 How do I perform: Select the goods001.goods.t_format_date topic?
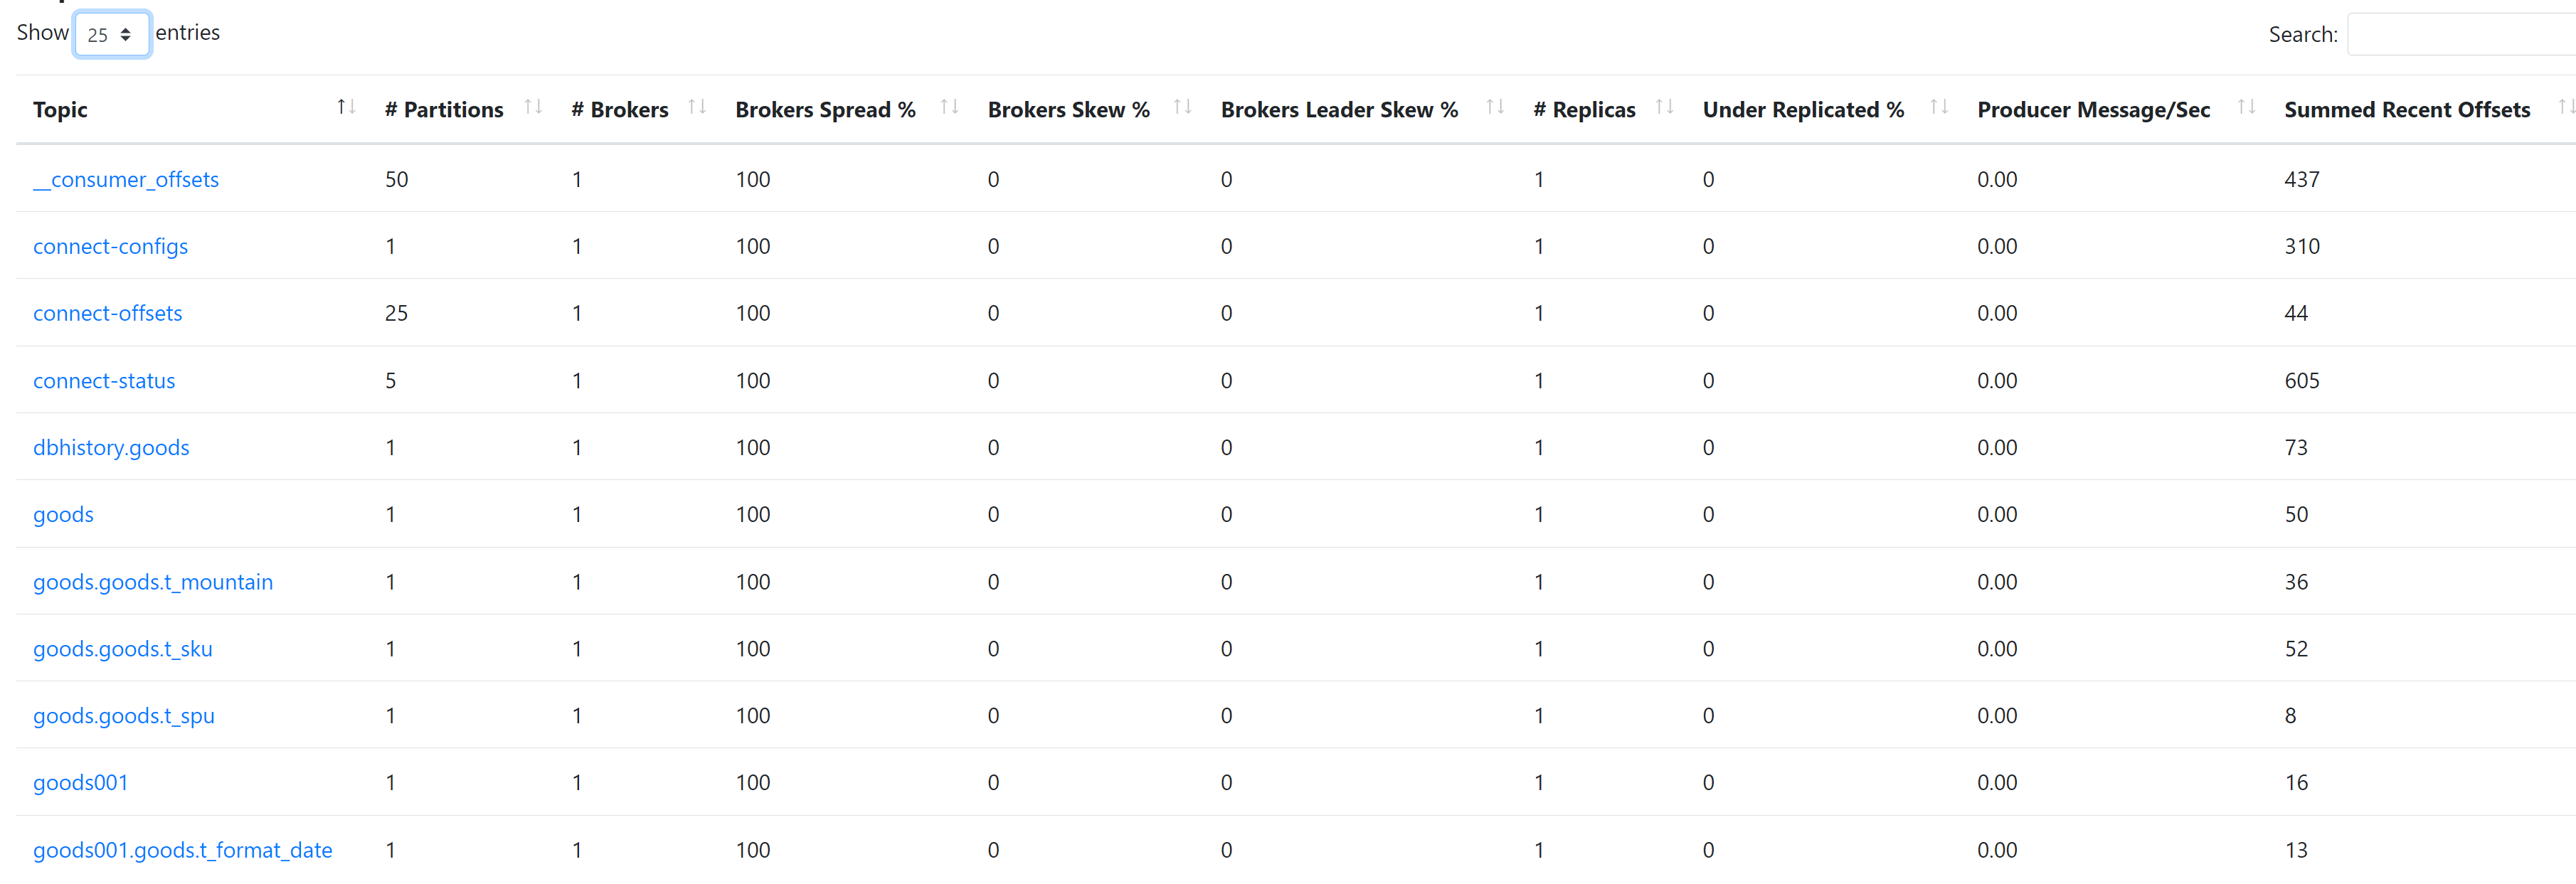point(182,850)
